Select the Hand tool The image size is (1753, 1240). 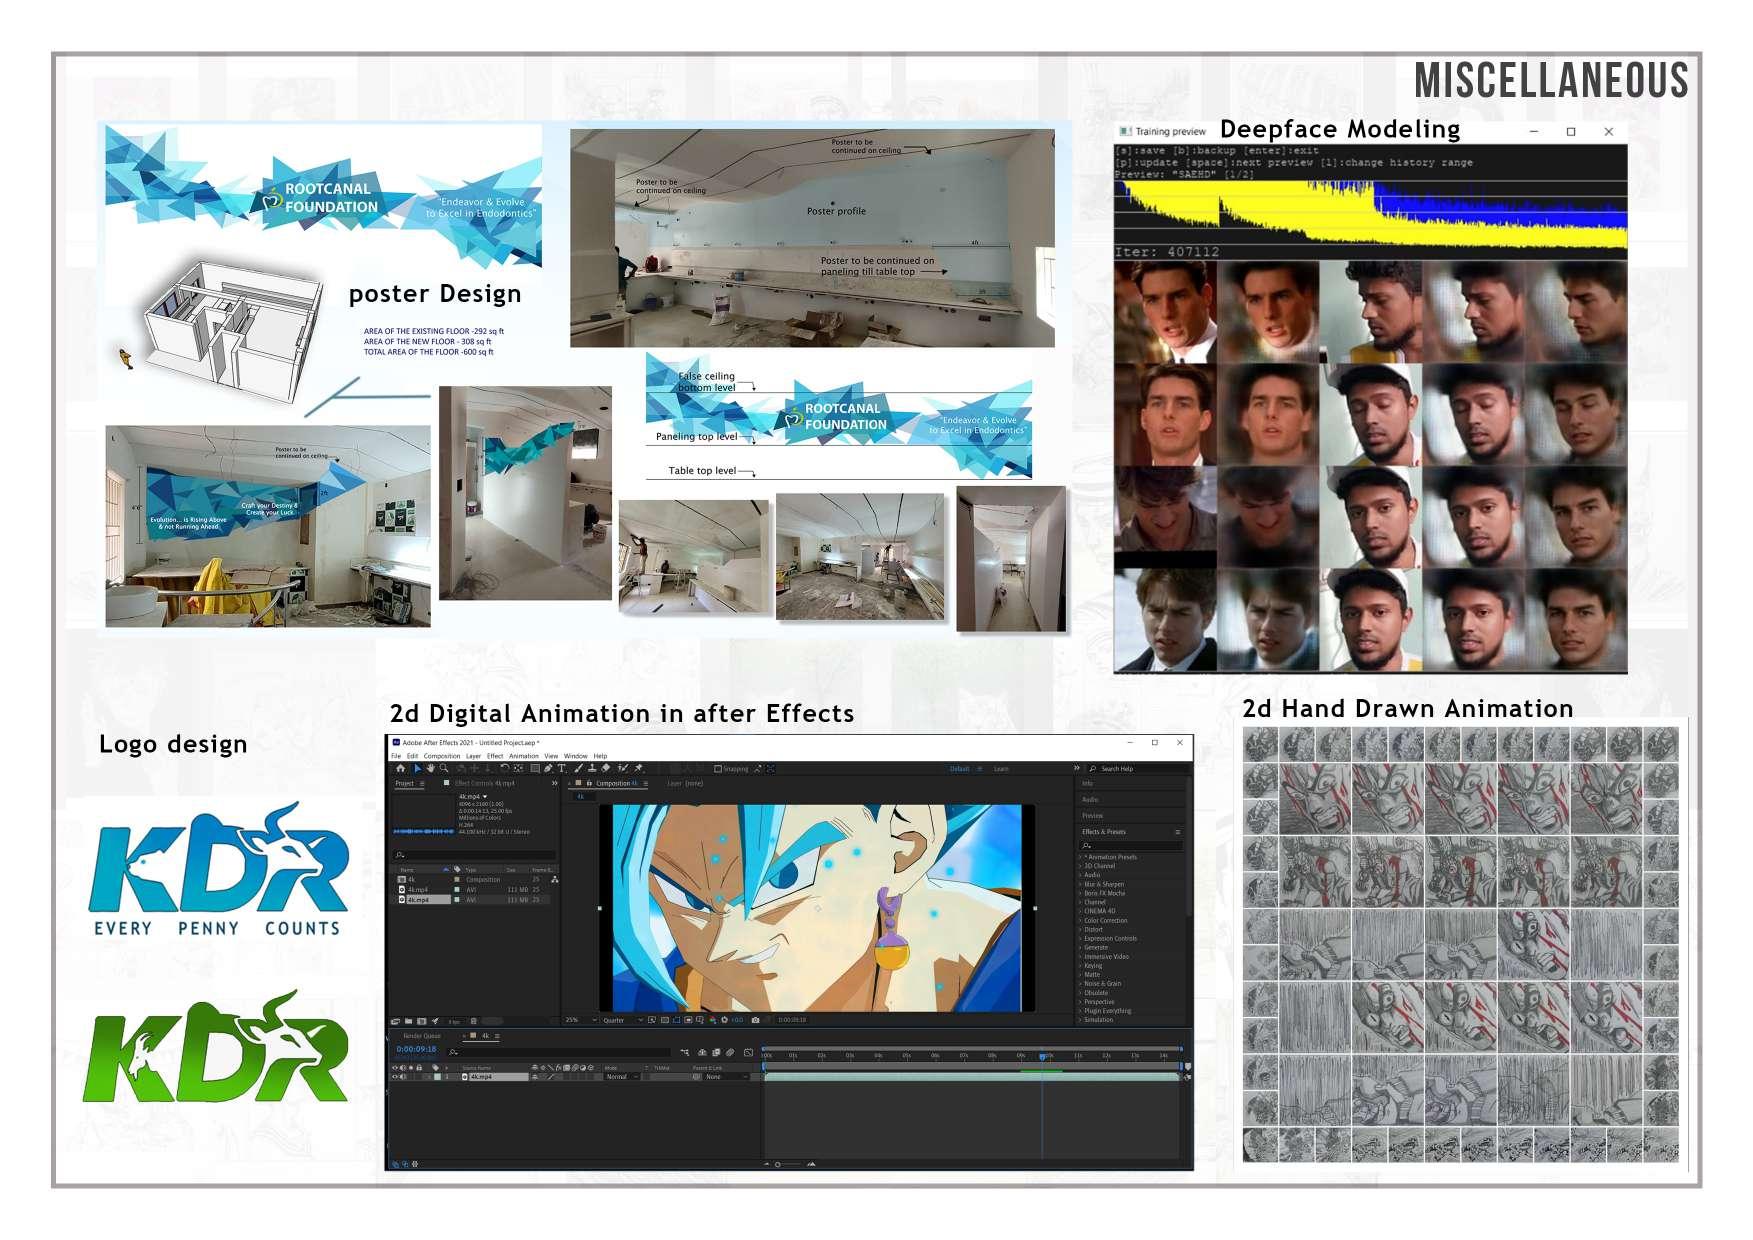click(430, 769)
